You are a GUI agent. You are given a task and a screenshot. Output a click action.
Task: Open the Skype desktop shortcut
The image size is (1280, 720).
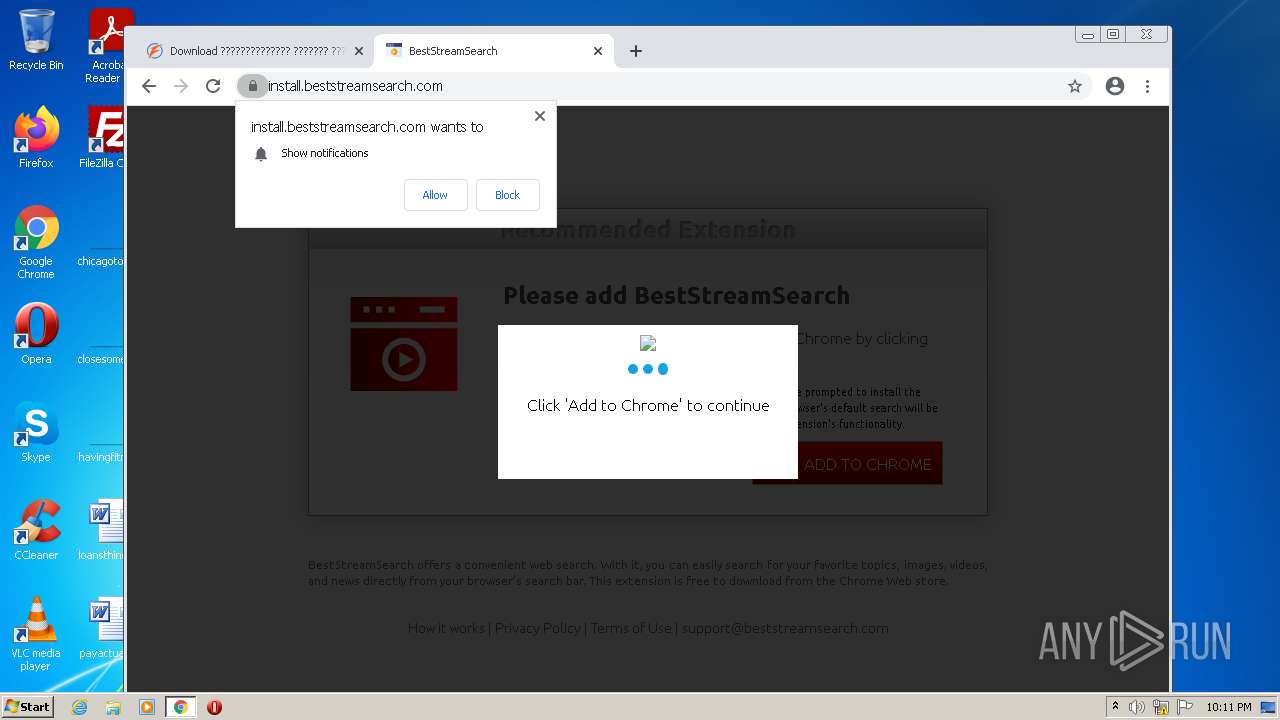click(36, 431)
